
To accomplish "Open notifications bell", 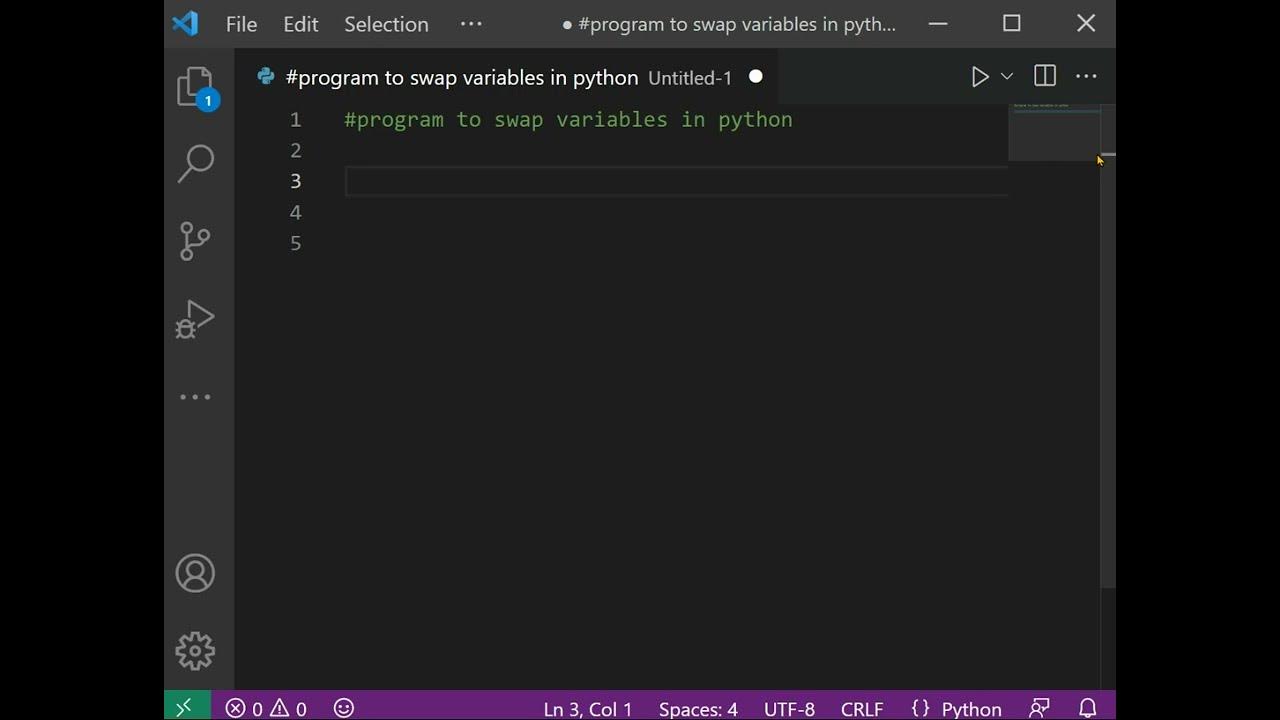I will click(1088, 708).
